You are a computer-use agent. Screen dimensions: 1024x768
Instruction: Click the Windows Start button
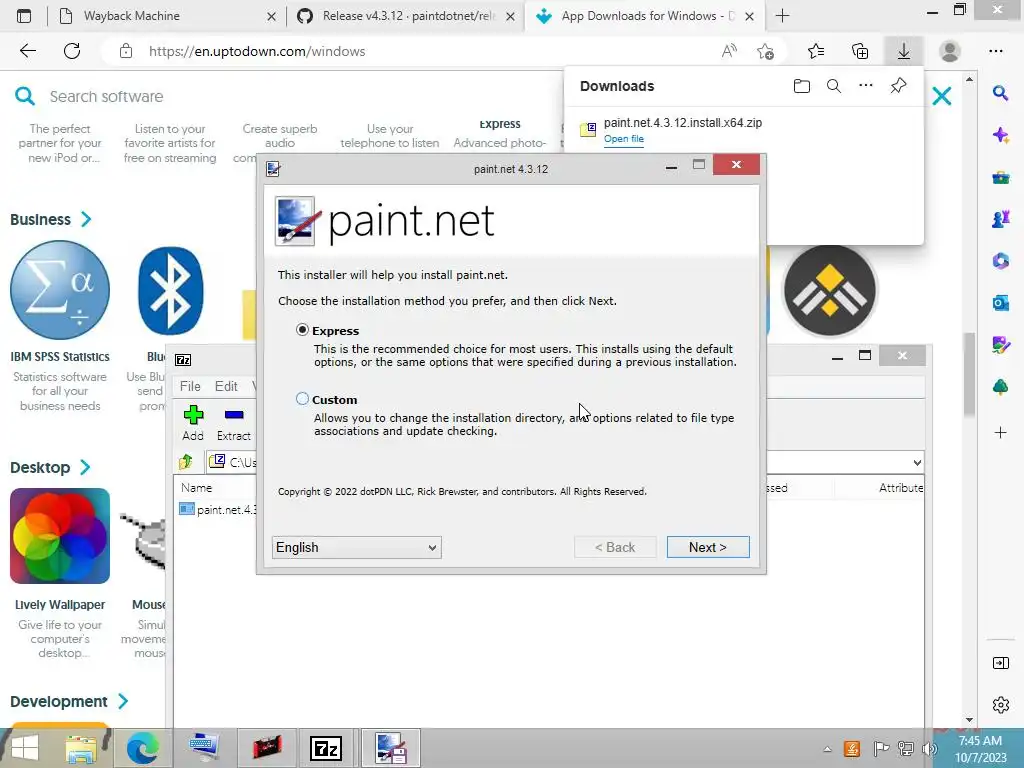25,748
